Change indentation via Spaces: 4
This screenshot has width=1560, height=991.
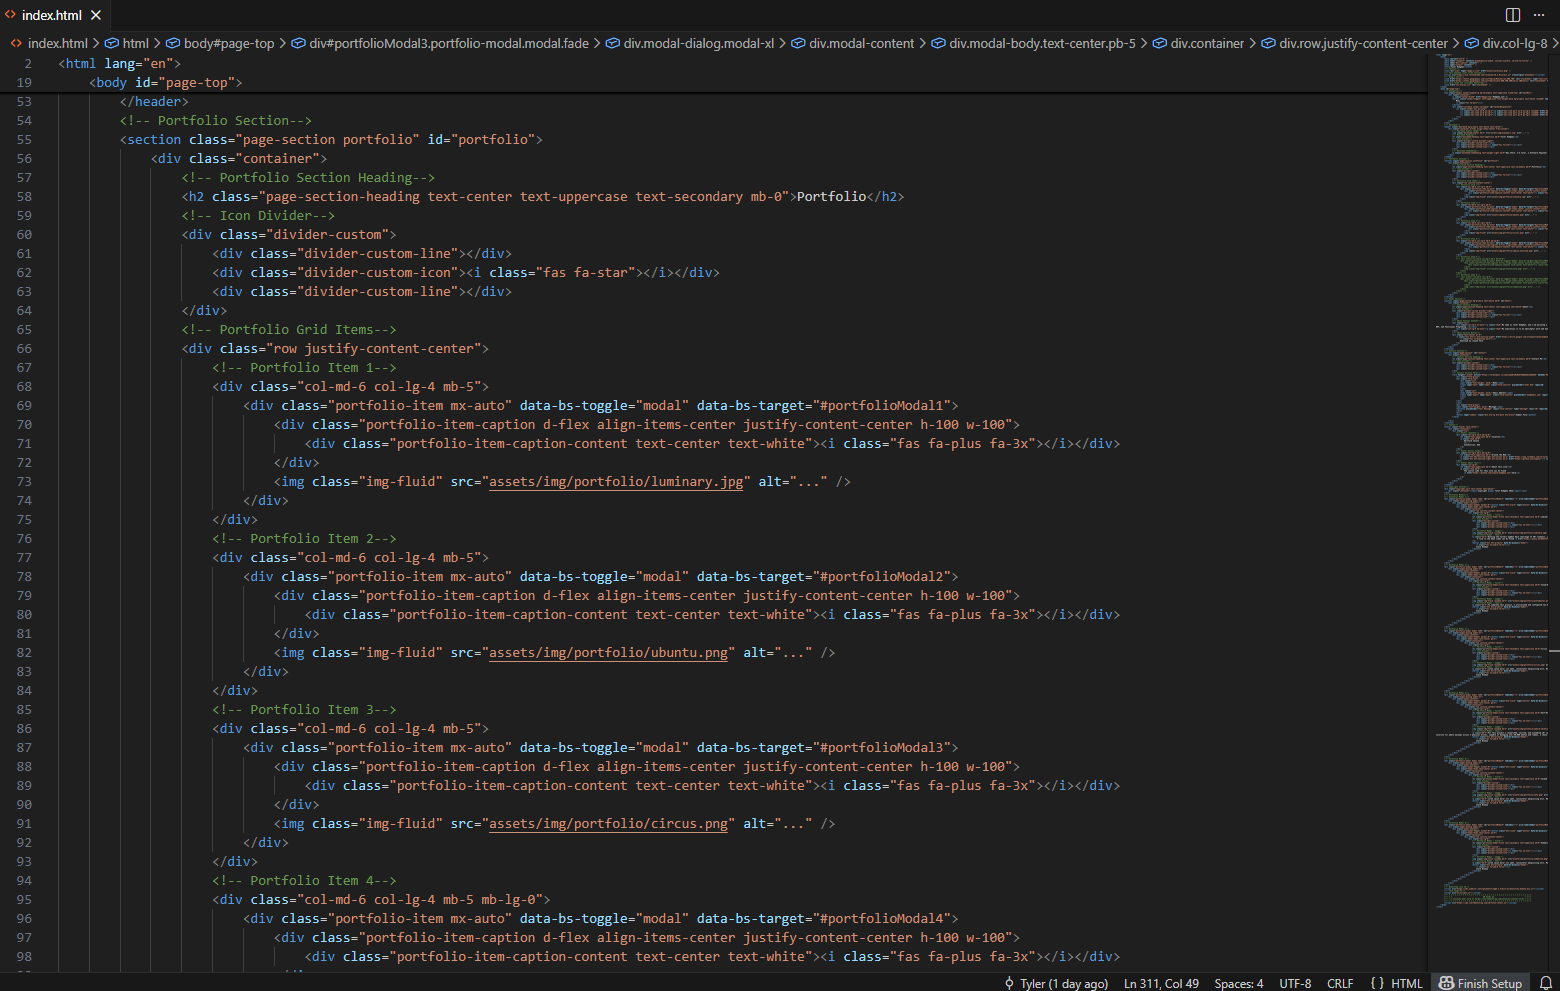(x=1238, y=983)
